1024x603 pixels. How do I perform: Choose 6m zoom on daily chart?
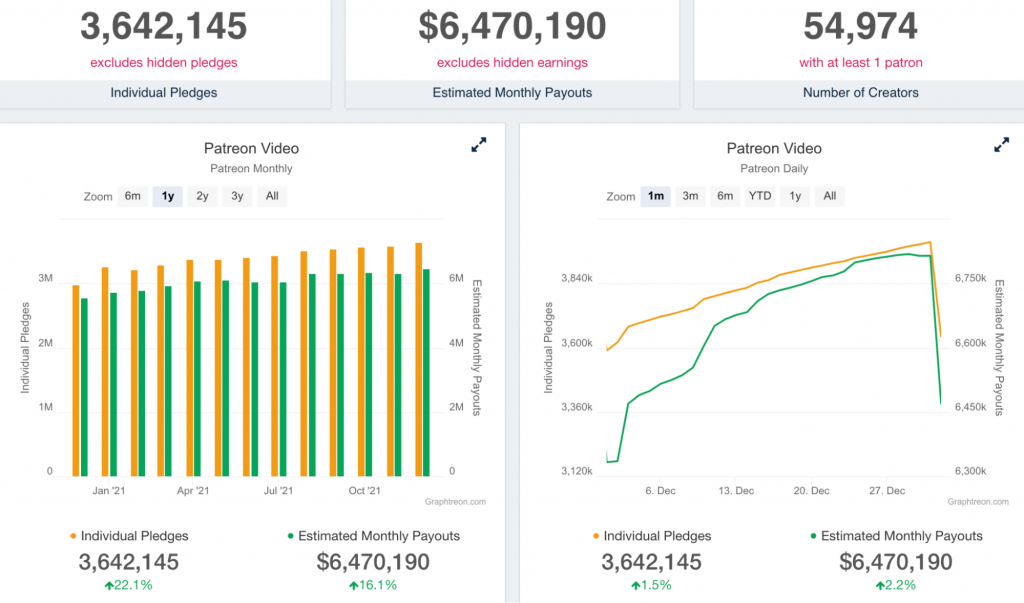725,196
